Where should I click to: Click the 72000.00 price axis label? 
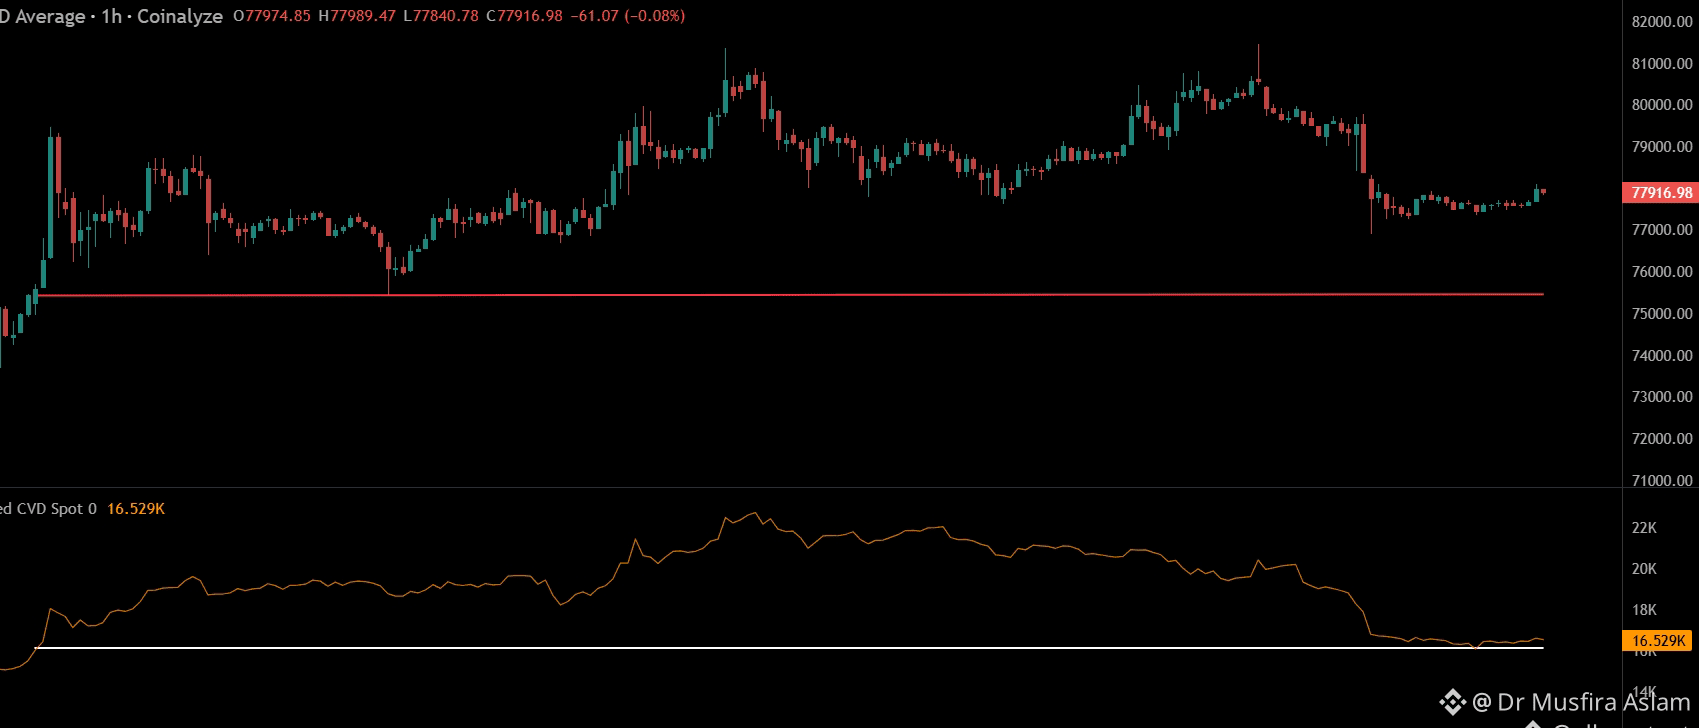1662,439
